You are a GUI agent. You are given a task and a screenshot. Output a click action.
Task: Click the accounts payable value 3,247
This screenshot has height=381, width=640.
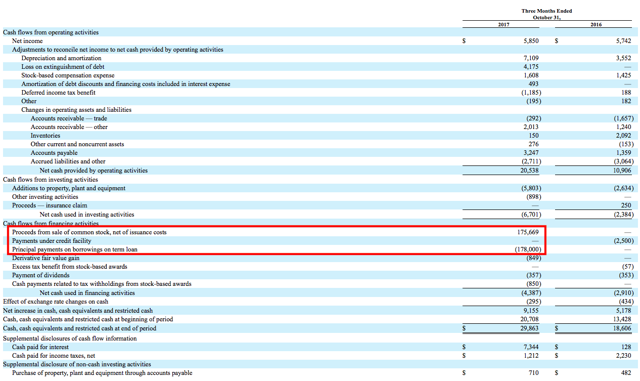(x=531, y=153)
